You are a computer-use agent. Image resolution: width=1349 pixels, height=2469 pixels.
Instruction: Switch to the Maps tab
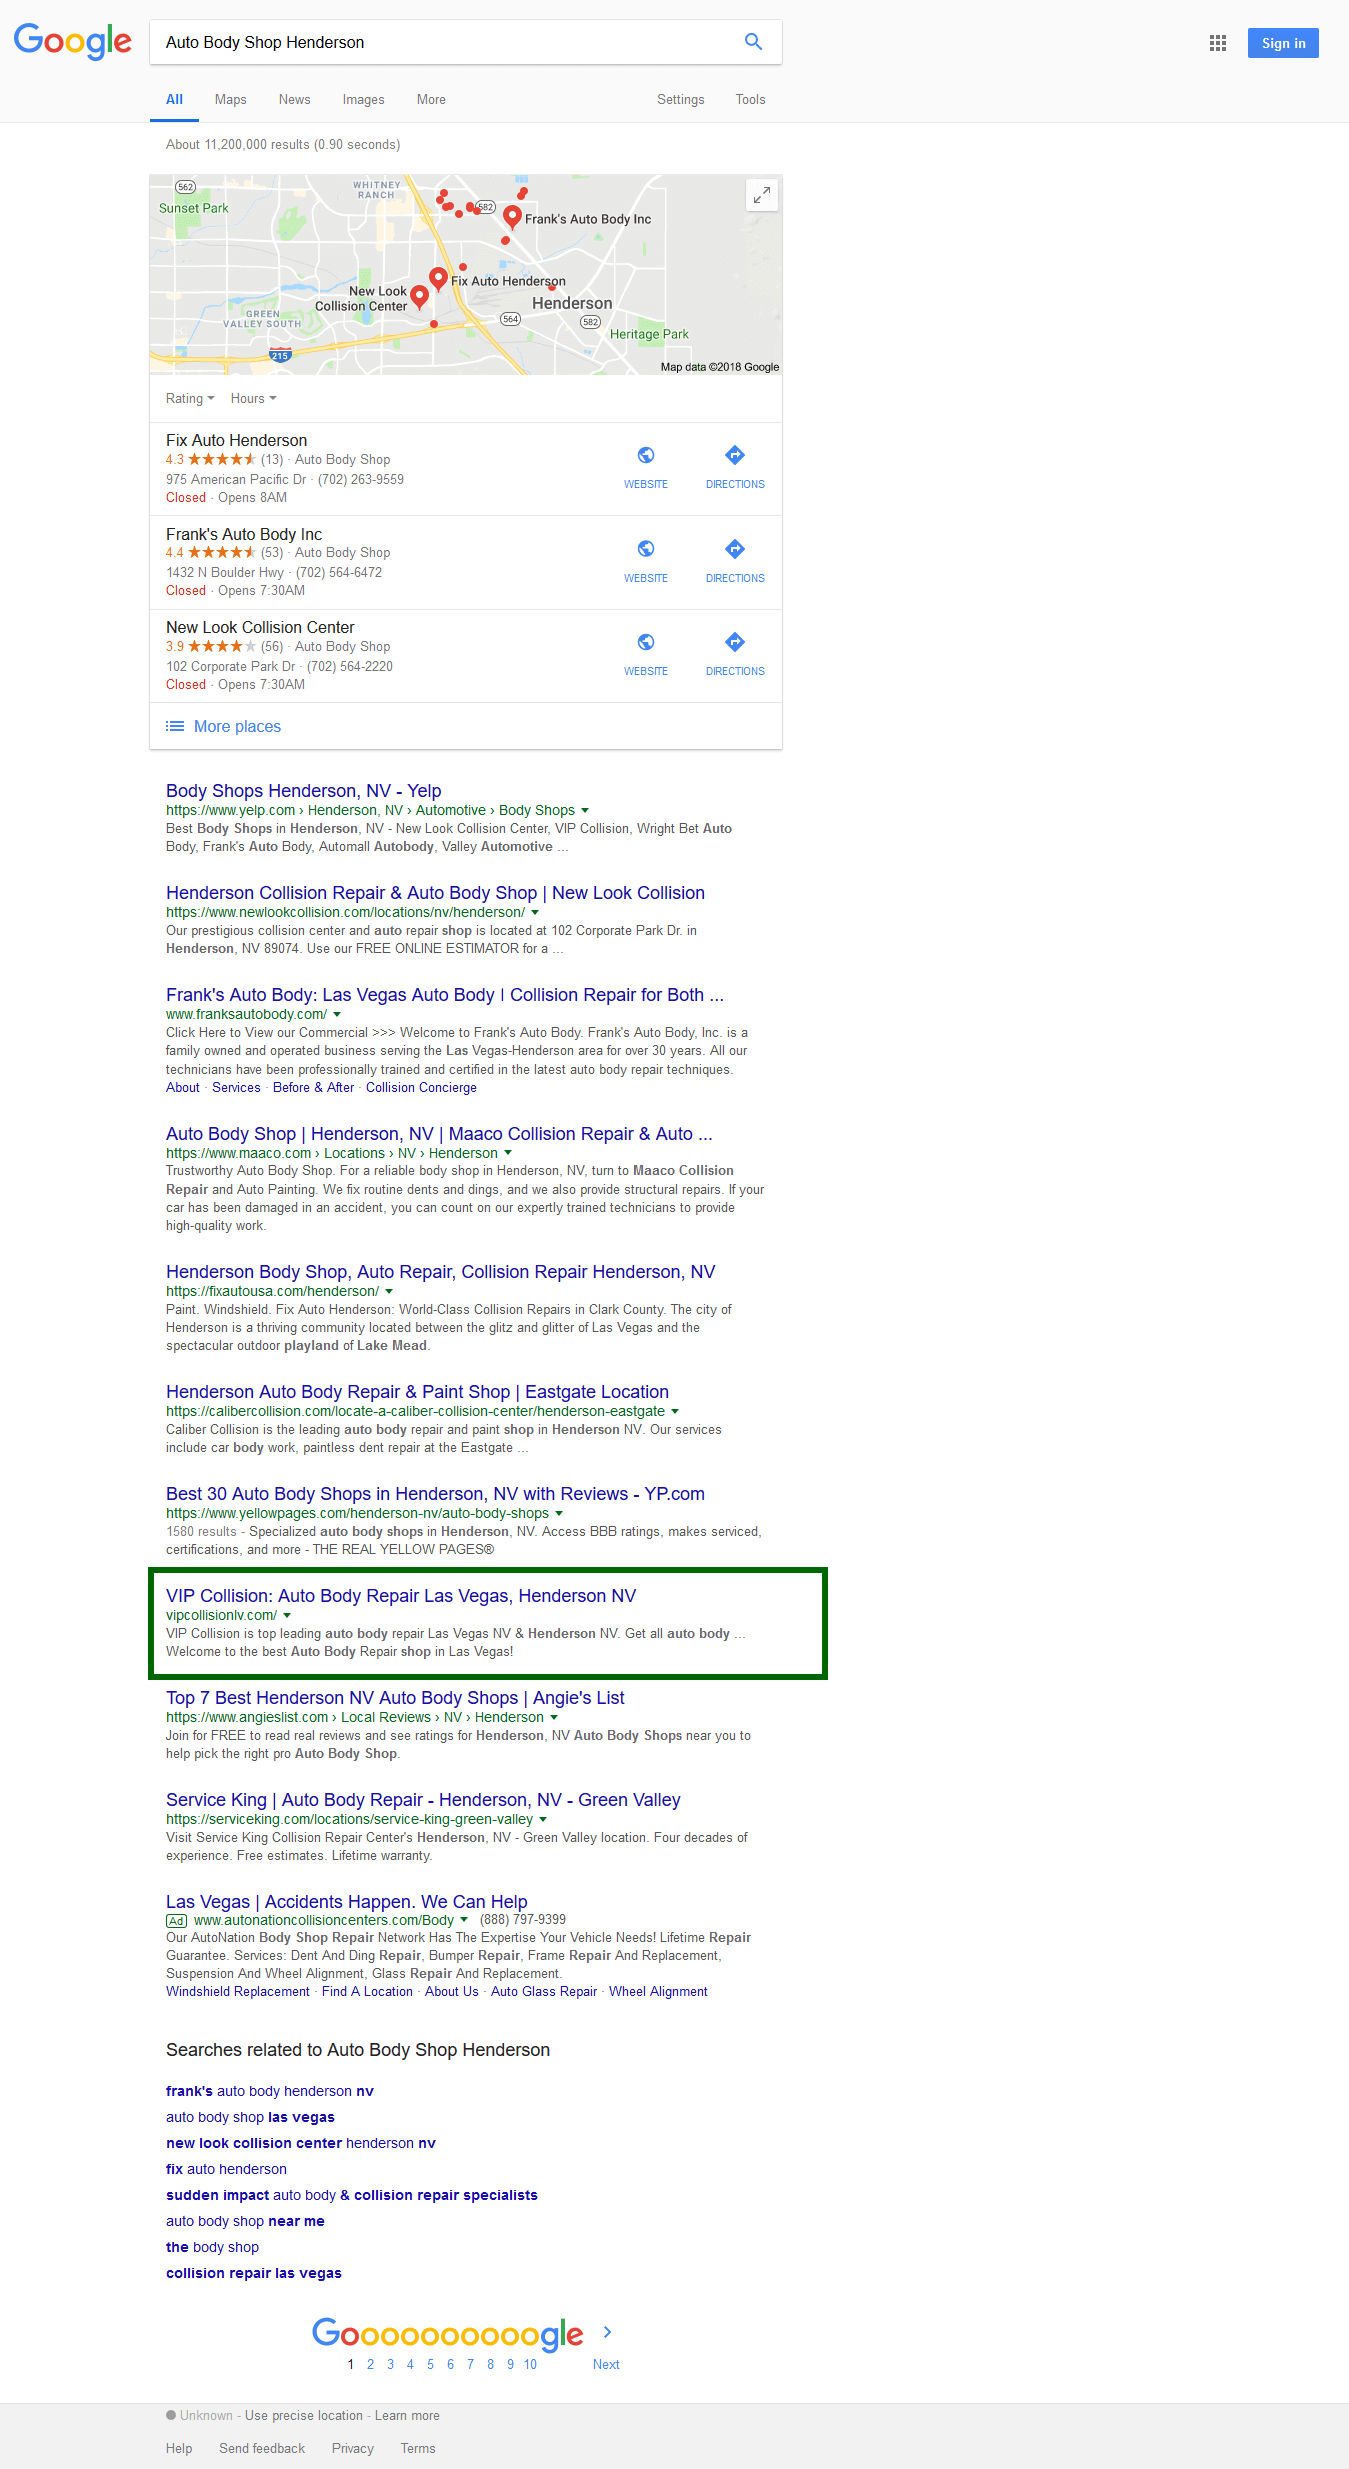point(230,99)
